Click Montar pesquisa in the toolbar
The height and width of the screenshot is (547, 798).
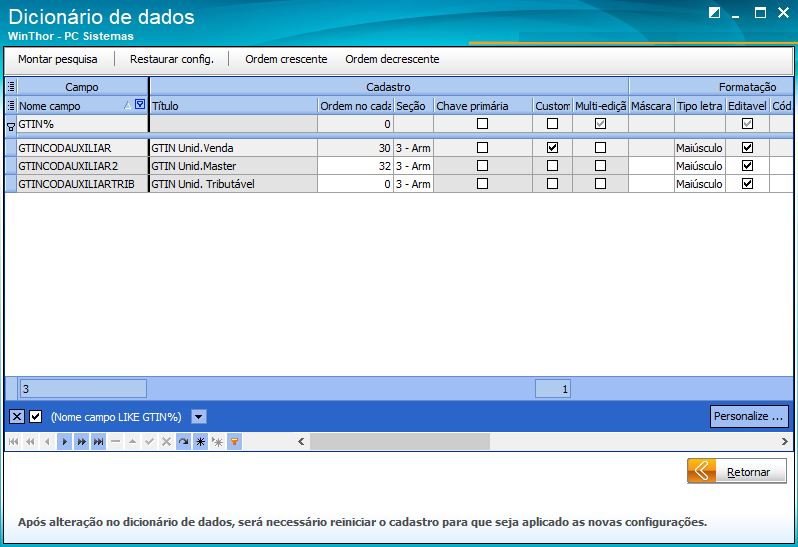coord(58,59)
